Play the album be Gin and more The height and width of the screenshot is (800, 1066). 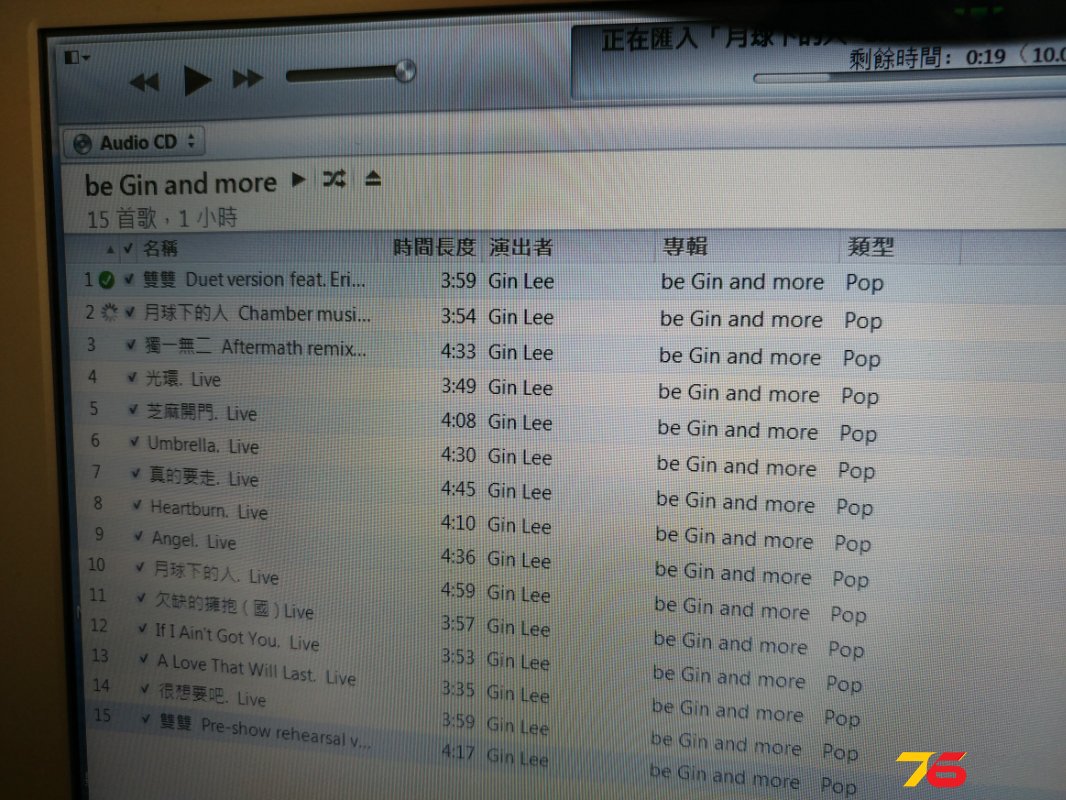click(x=298, y=179)
